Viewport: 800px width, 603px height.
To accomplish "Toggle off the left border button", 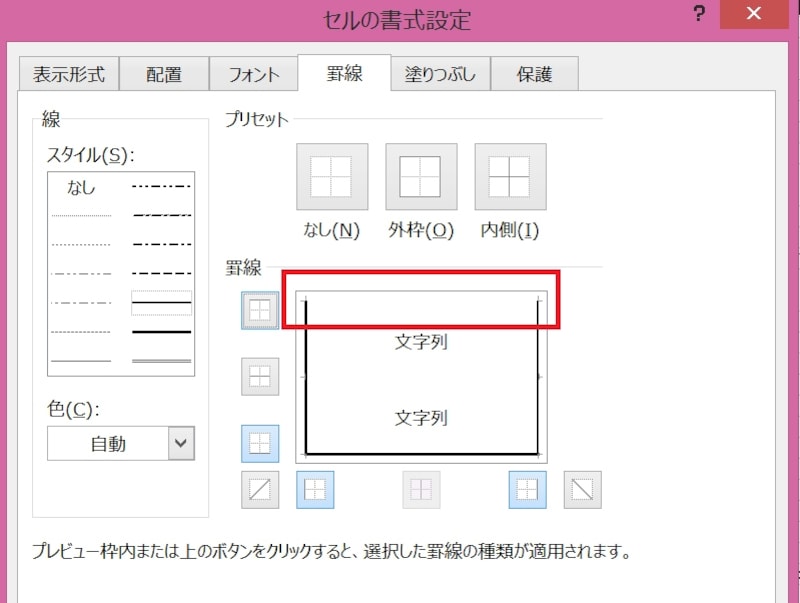I will click(315, 490).
